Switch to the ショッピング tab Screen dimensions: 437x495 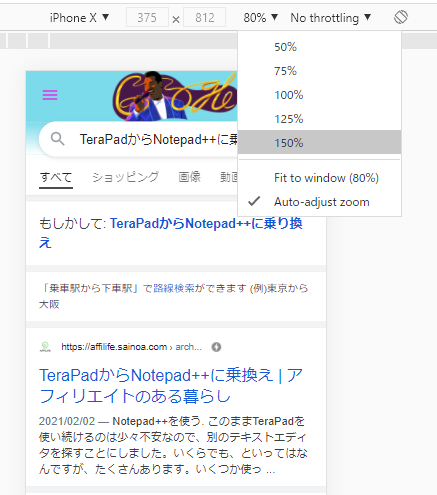[125, 177]
